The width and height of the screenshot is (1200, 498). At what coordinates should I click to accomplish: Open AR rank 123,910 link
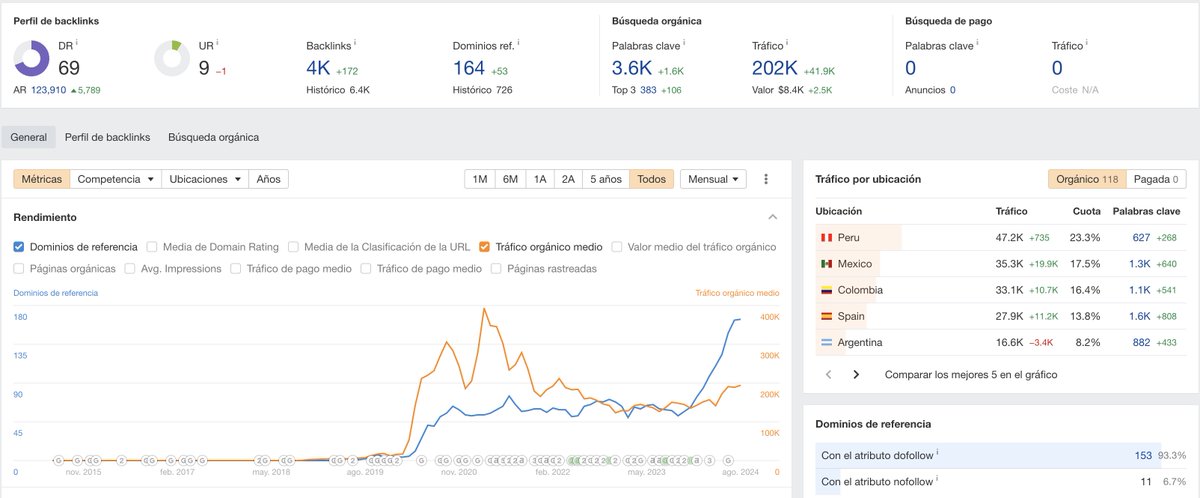coord(49,90)
